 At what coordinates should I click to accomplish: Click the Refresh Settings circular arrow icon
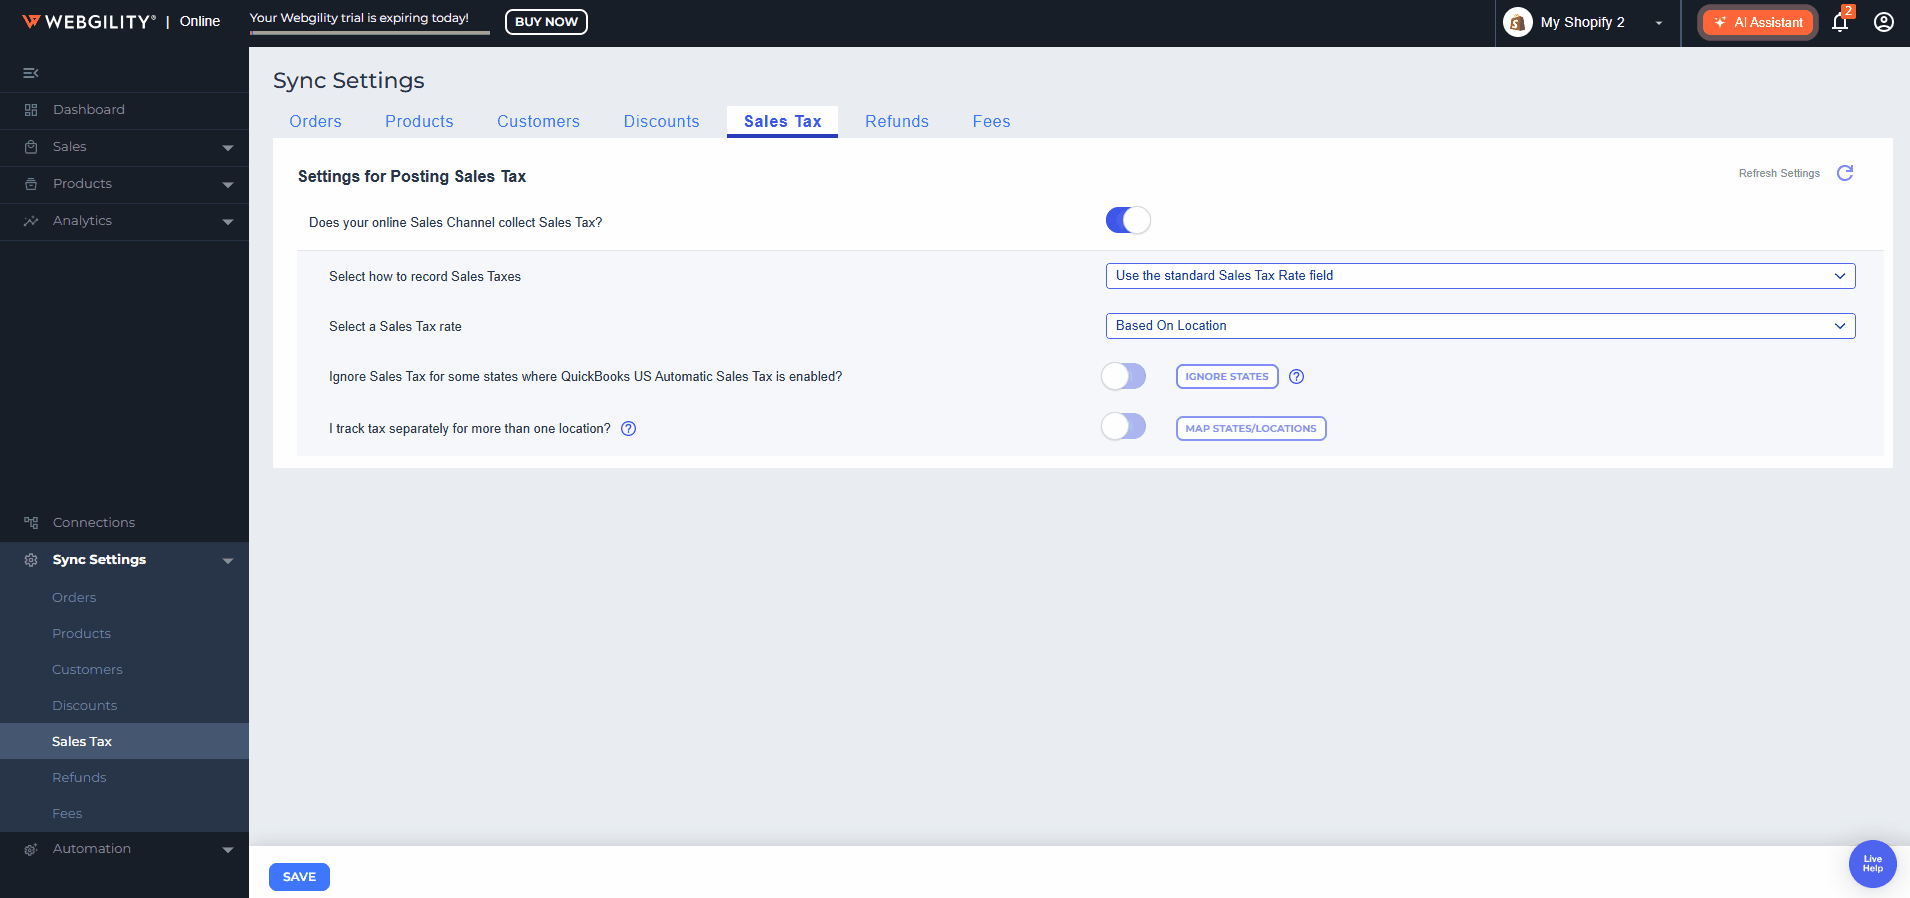pyautogui.click(x=1845, y=173)
